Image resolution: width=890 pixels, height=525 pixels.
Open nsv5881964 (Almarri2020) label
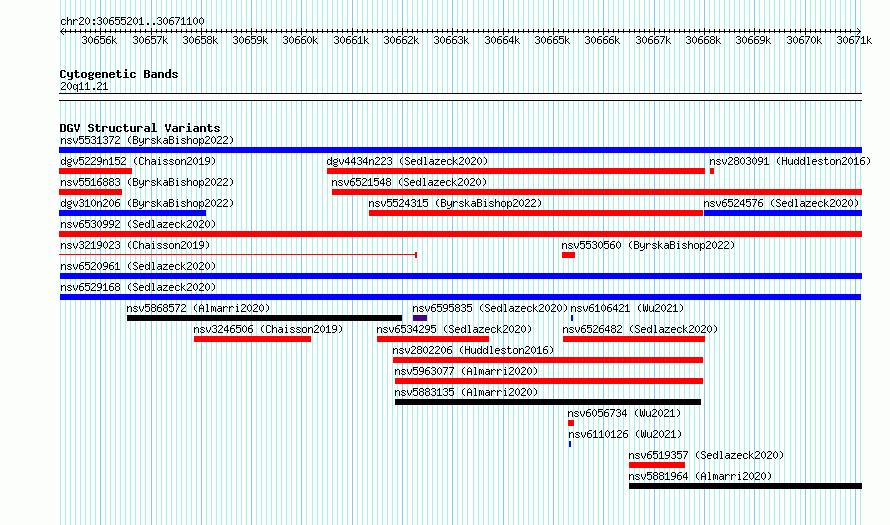click(700, 476)
